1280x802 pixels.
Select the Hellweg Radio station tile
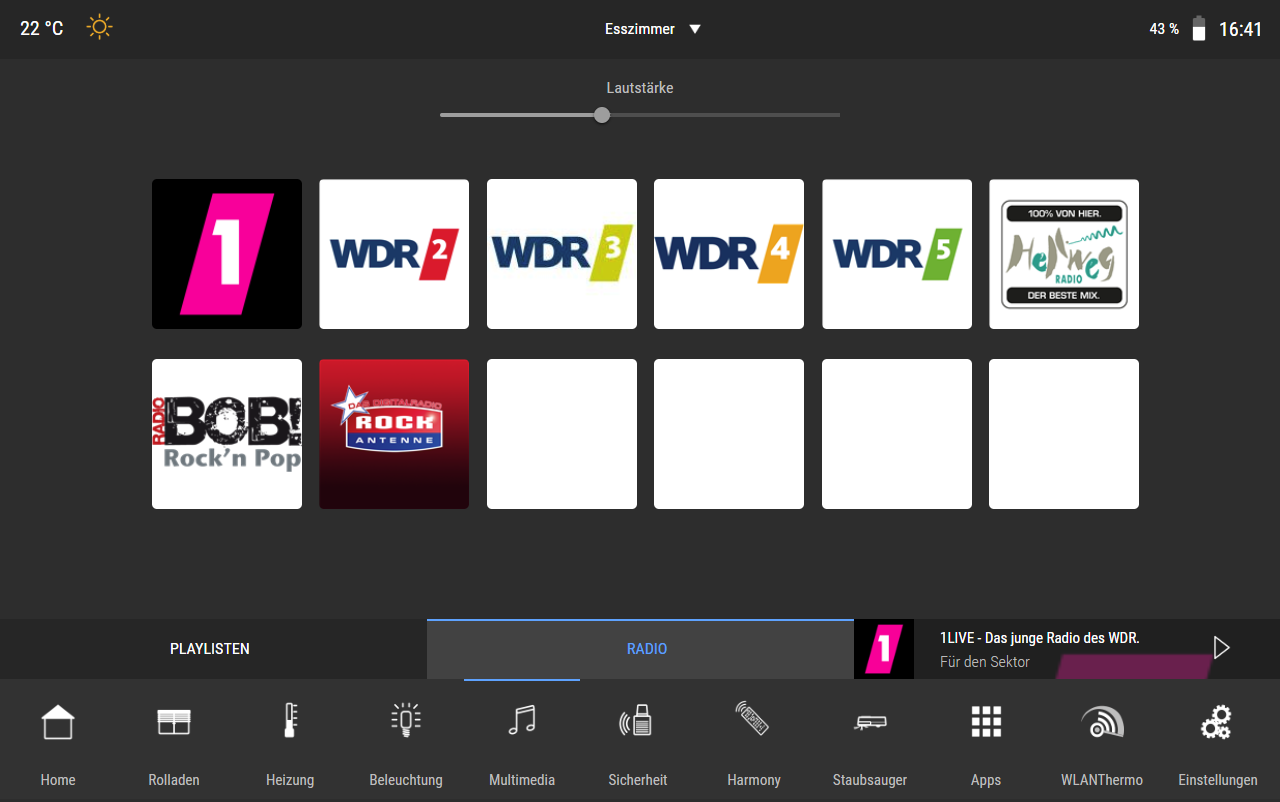point(1064,254)
